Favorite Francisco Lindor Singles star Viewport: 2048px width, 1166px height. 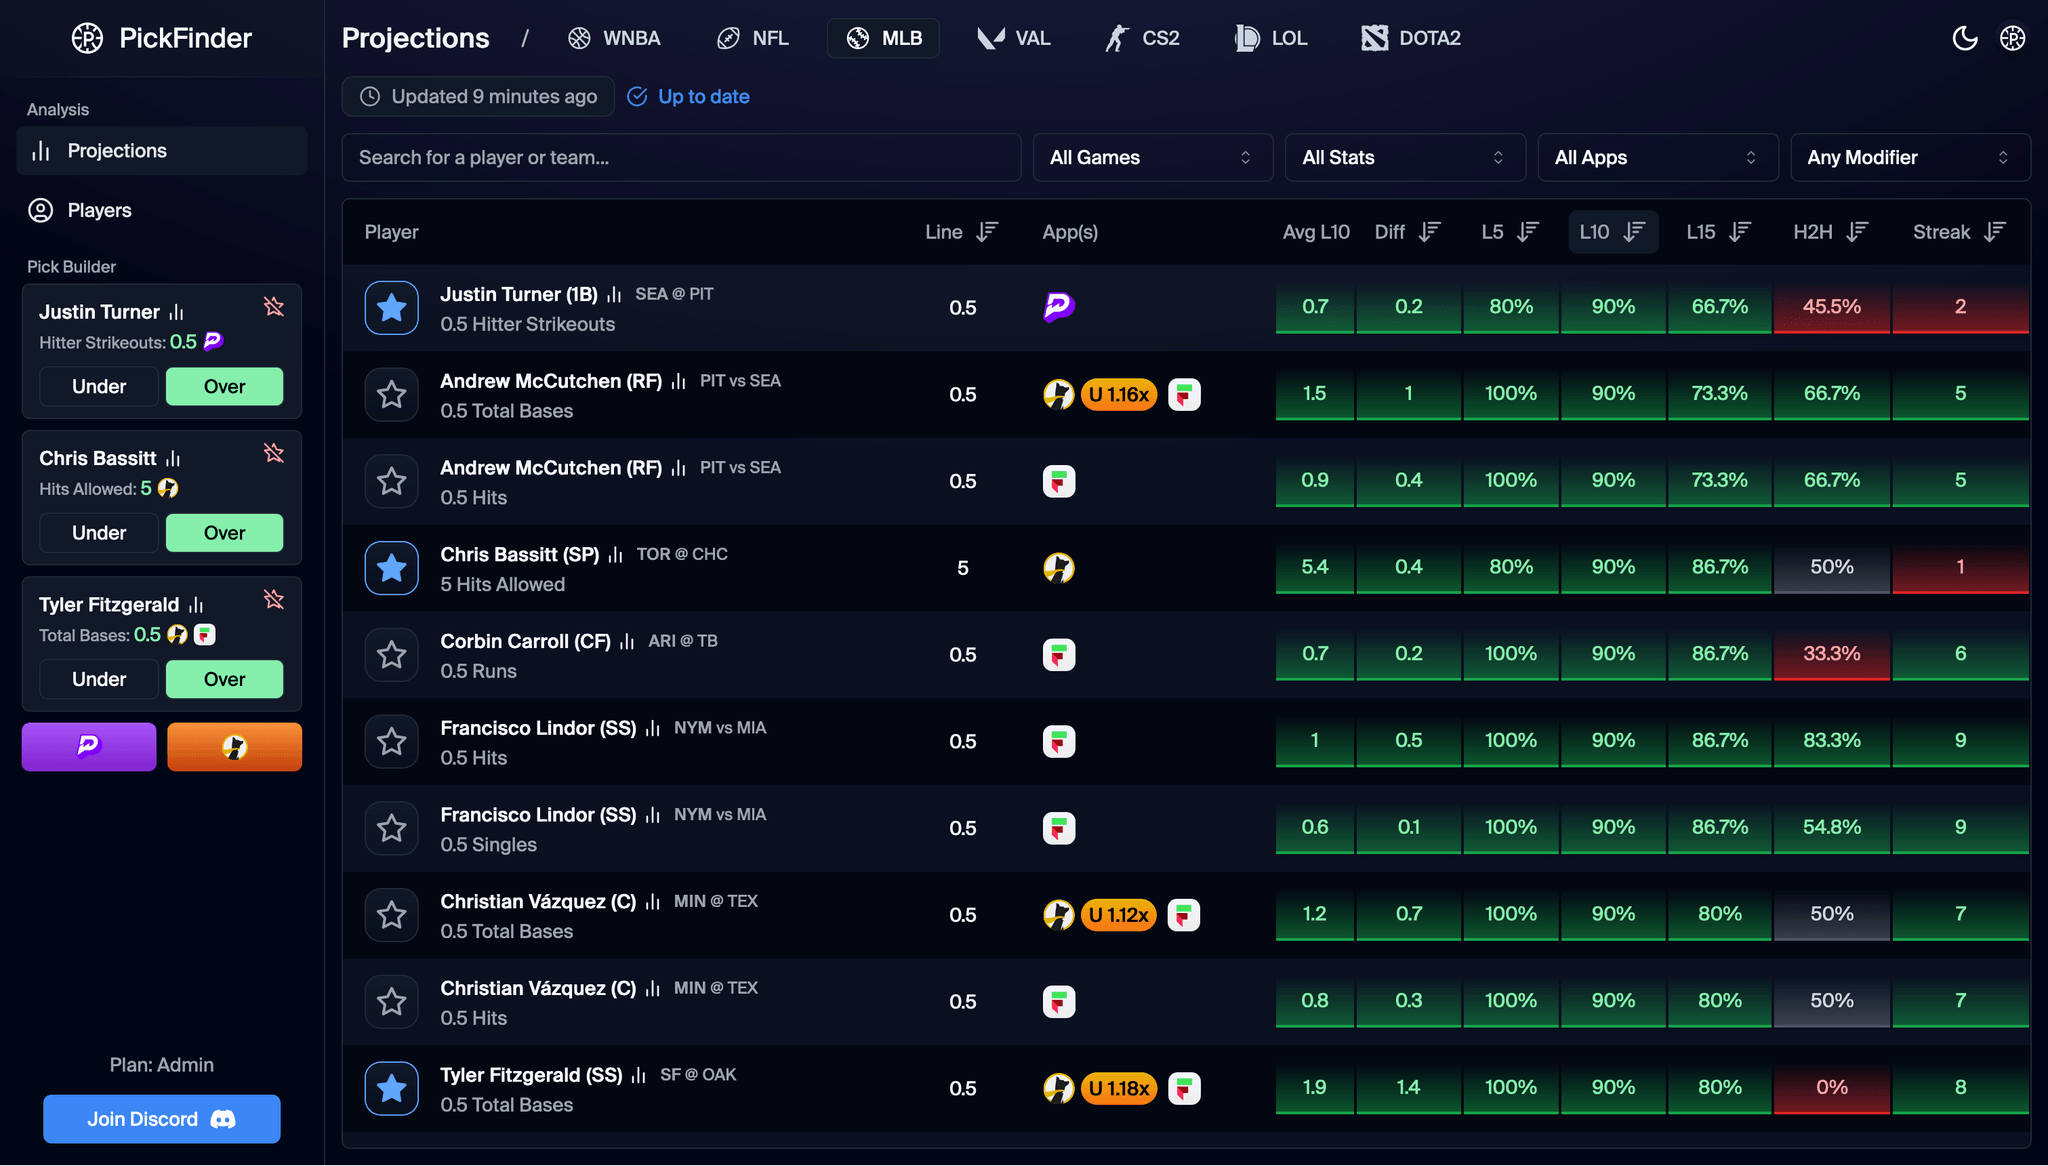[391, 828]
